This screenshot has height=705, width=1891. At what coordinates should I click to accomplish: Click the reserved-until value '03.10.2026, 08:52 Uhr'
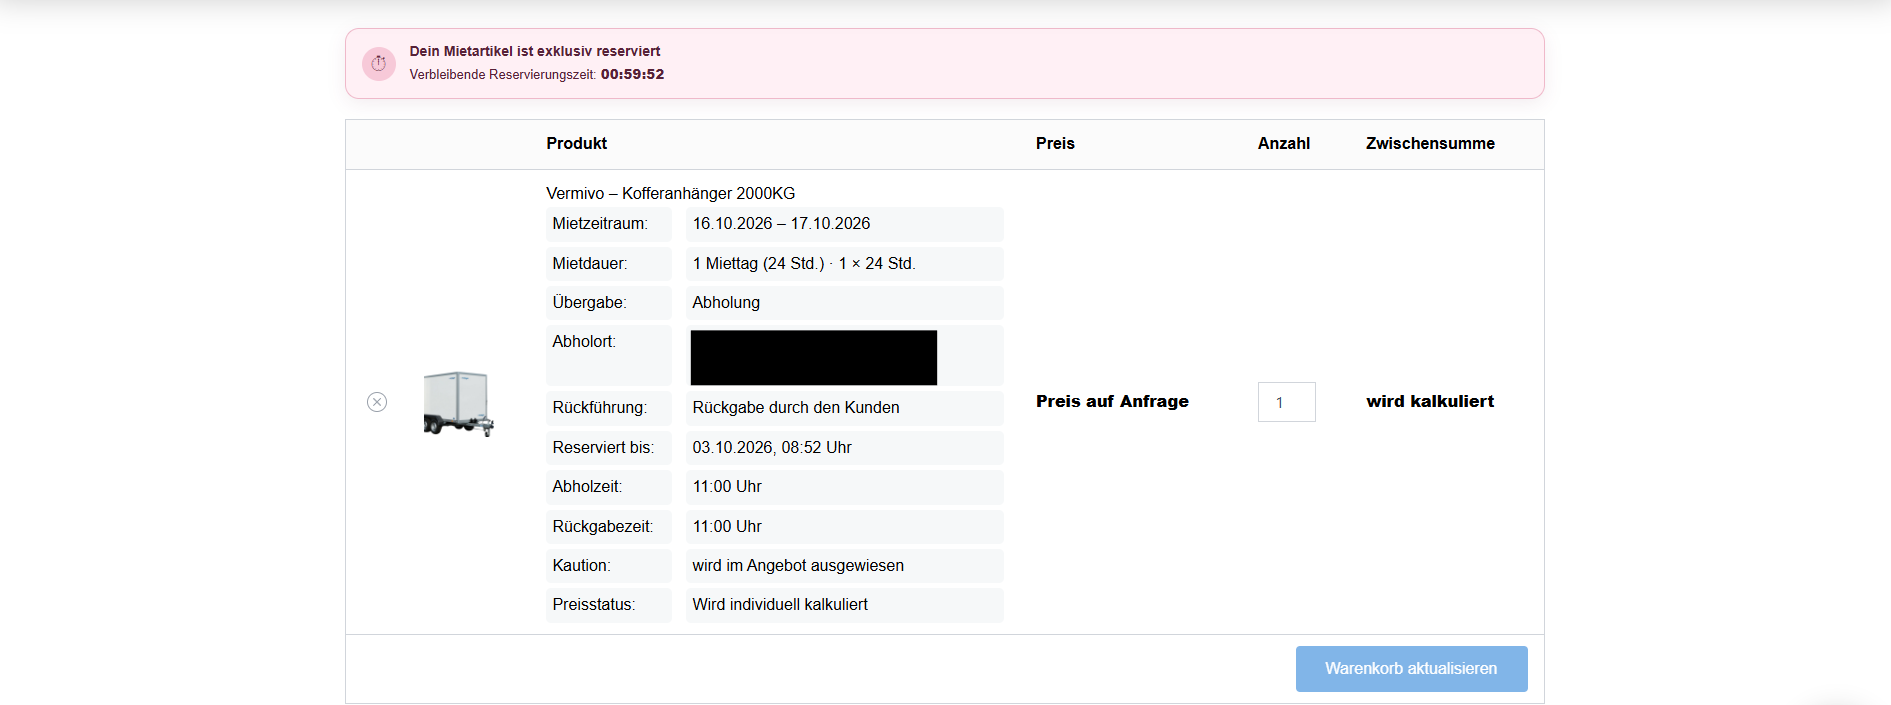coord(772,448)
